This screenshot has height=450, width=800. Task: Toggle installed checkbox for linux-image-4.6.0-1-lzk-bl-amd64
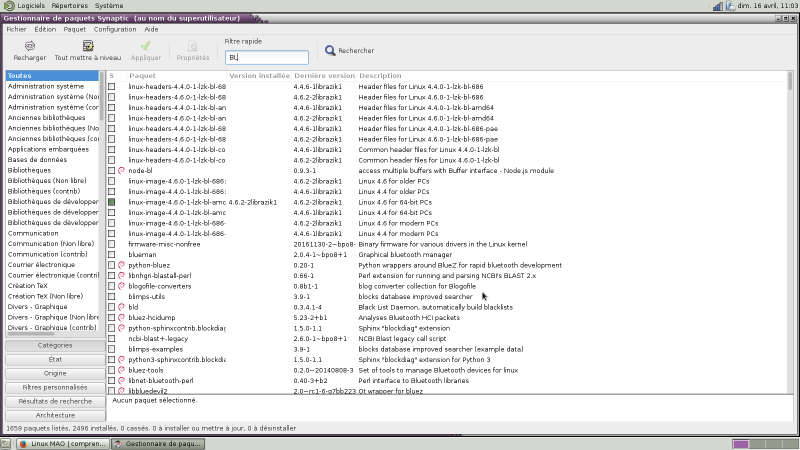pos(112,202)
